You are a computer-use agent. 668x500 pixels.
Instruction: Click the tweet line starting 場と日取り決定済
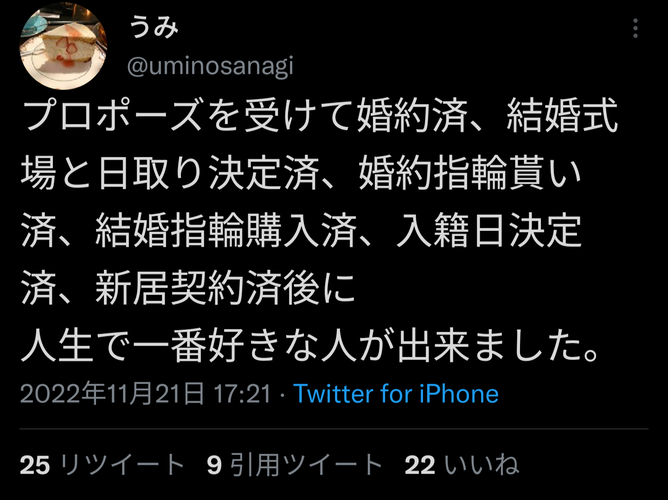point(301,173)
